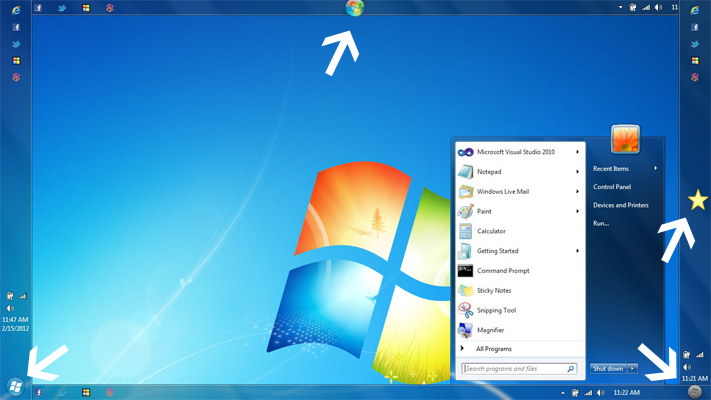Click the yellow star on the right taskbar
The height and width of the screenshot is (400, 711).
(697, 200)
